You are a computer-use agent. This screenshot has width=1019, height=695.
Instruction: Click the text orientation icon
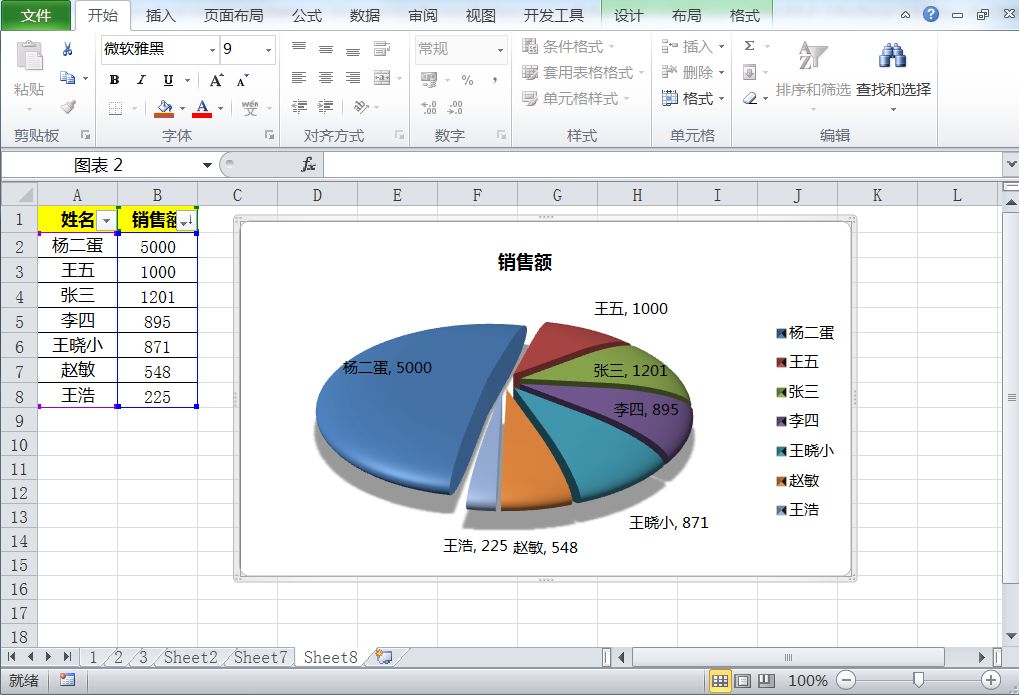[361, 106]
